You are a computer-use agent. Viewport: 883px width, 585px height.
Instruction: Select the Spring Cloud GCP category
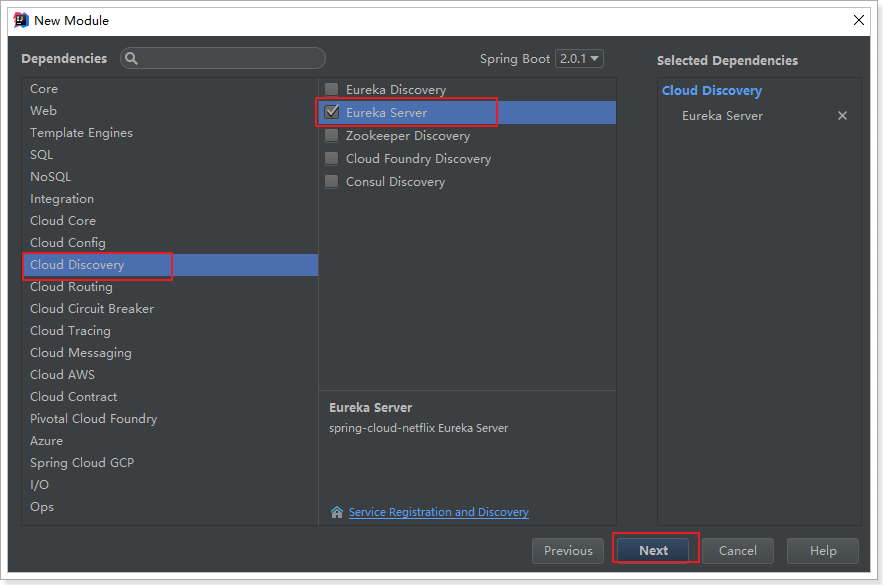(x=170, y=462)
